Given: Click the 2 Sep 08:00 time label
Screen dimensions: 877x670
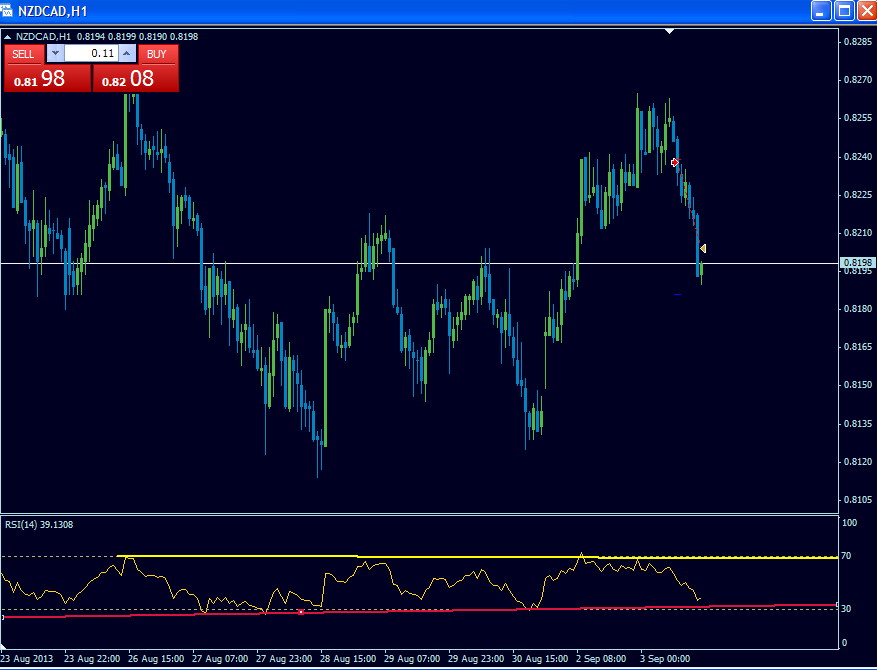Looking at the screenshot, I should click(602, 659).
